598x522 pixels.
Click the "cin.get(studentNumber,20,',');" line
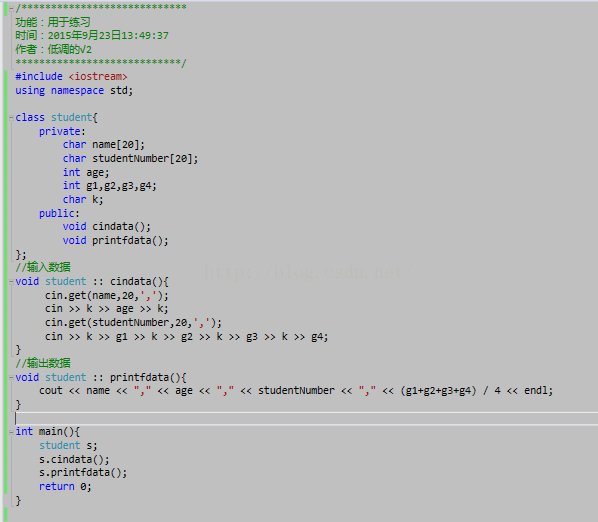coord(133,323)
